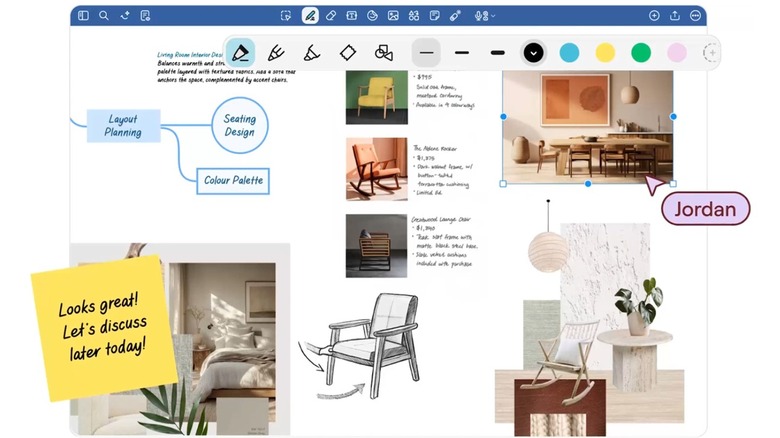Select the thickest stroke width
This screenshot has width=780, height=438.
(497, 53)
